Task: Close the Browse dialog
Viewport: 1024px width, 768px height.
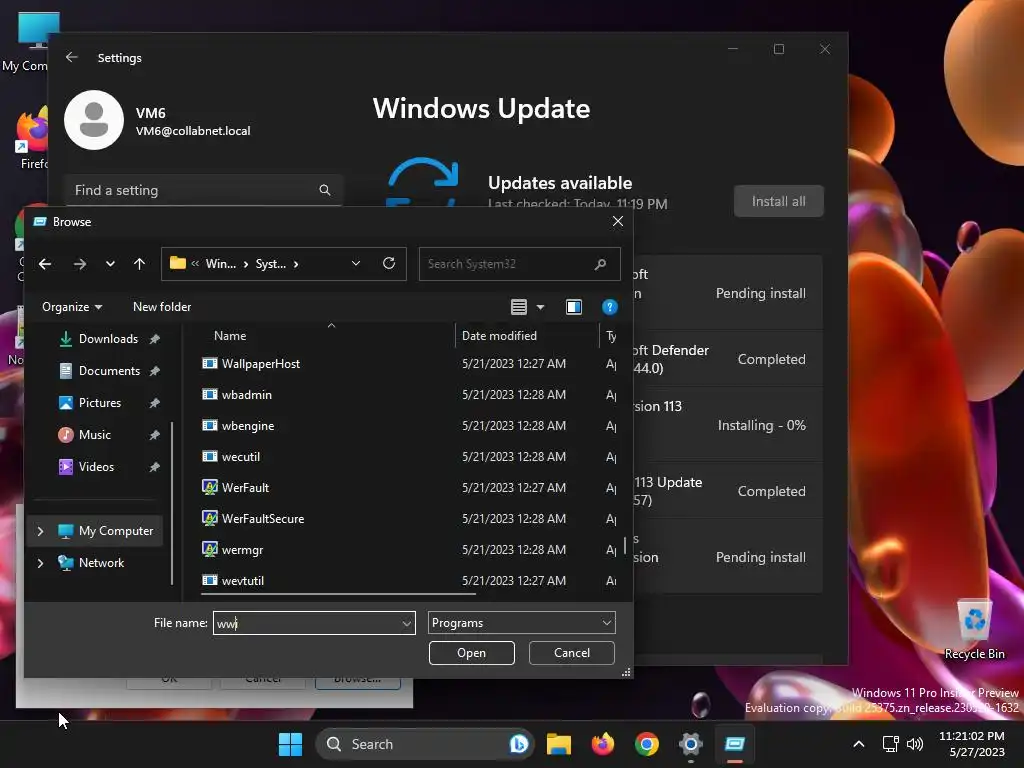Action: coord(618,221)
